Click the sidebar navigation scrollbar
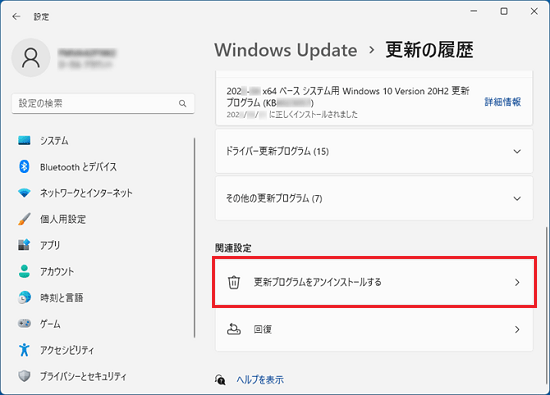Image resolution: width=550 pixels, height=395 pixels. click(195, 238)
